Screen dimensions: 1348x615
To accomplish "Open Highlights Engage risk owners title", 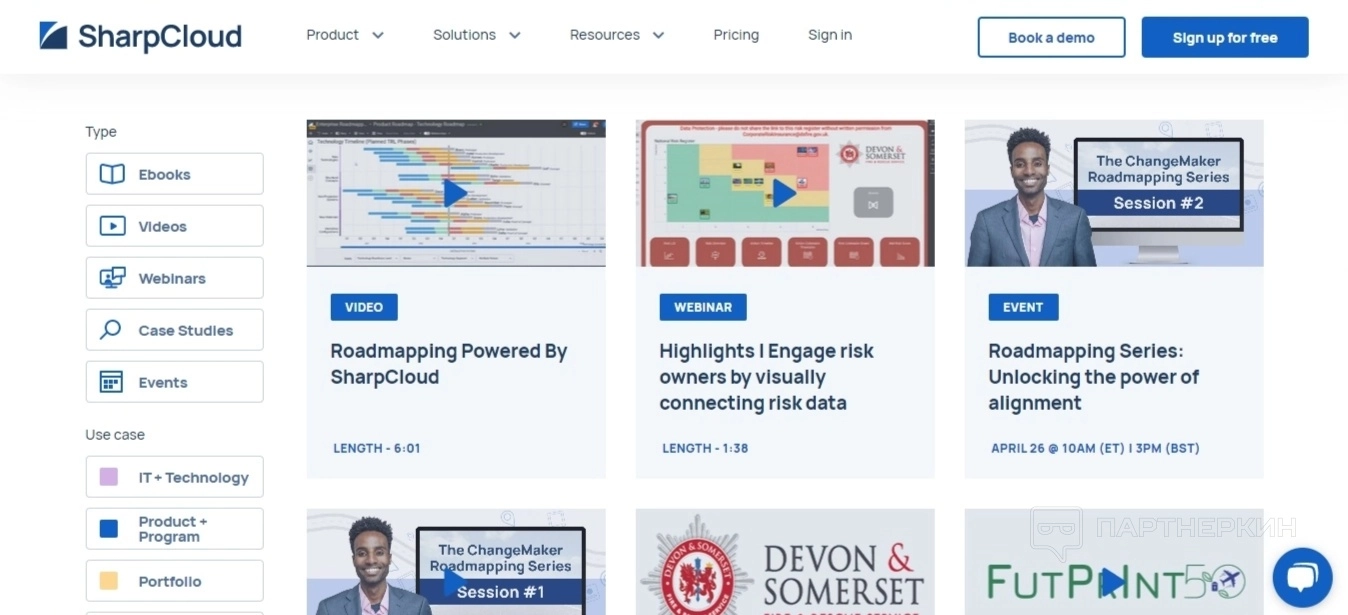I will (x=766, y=377).
